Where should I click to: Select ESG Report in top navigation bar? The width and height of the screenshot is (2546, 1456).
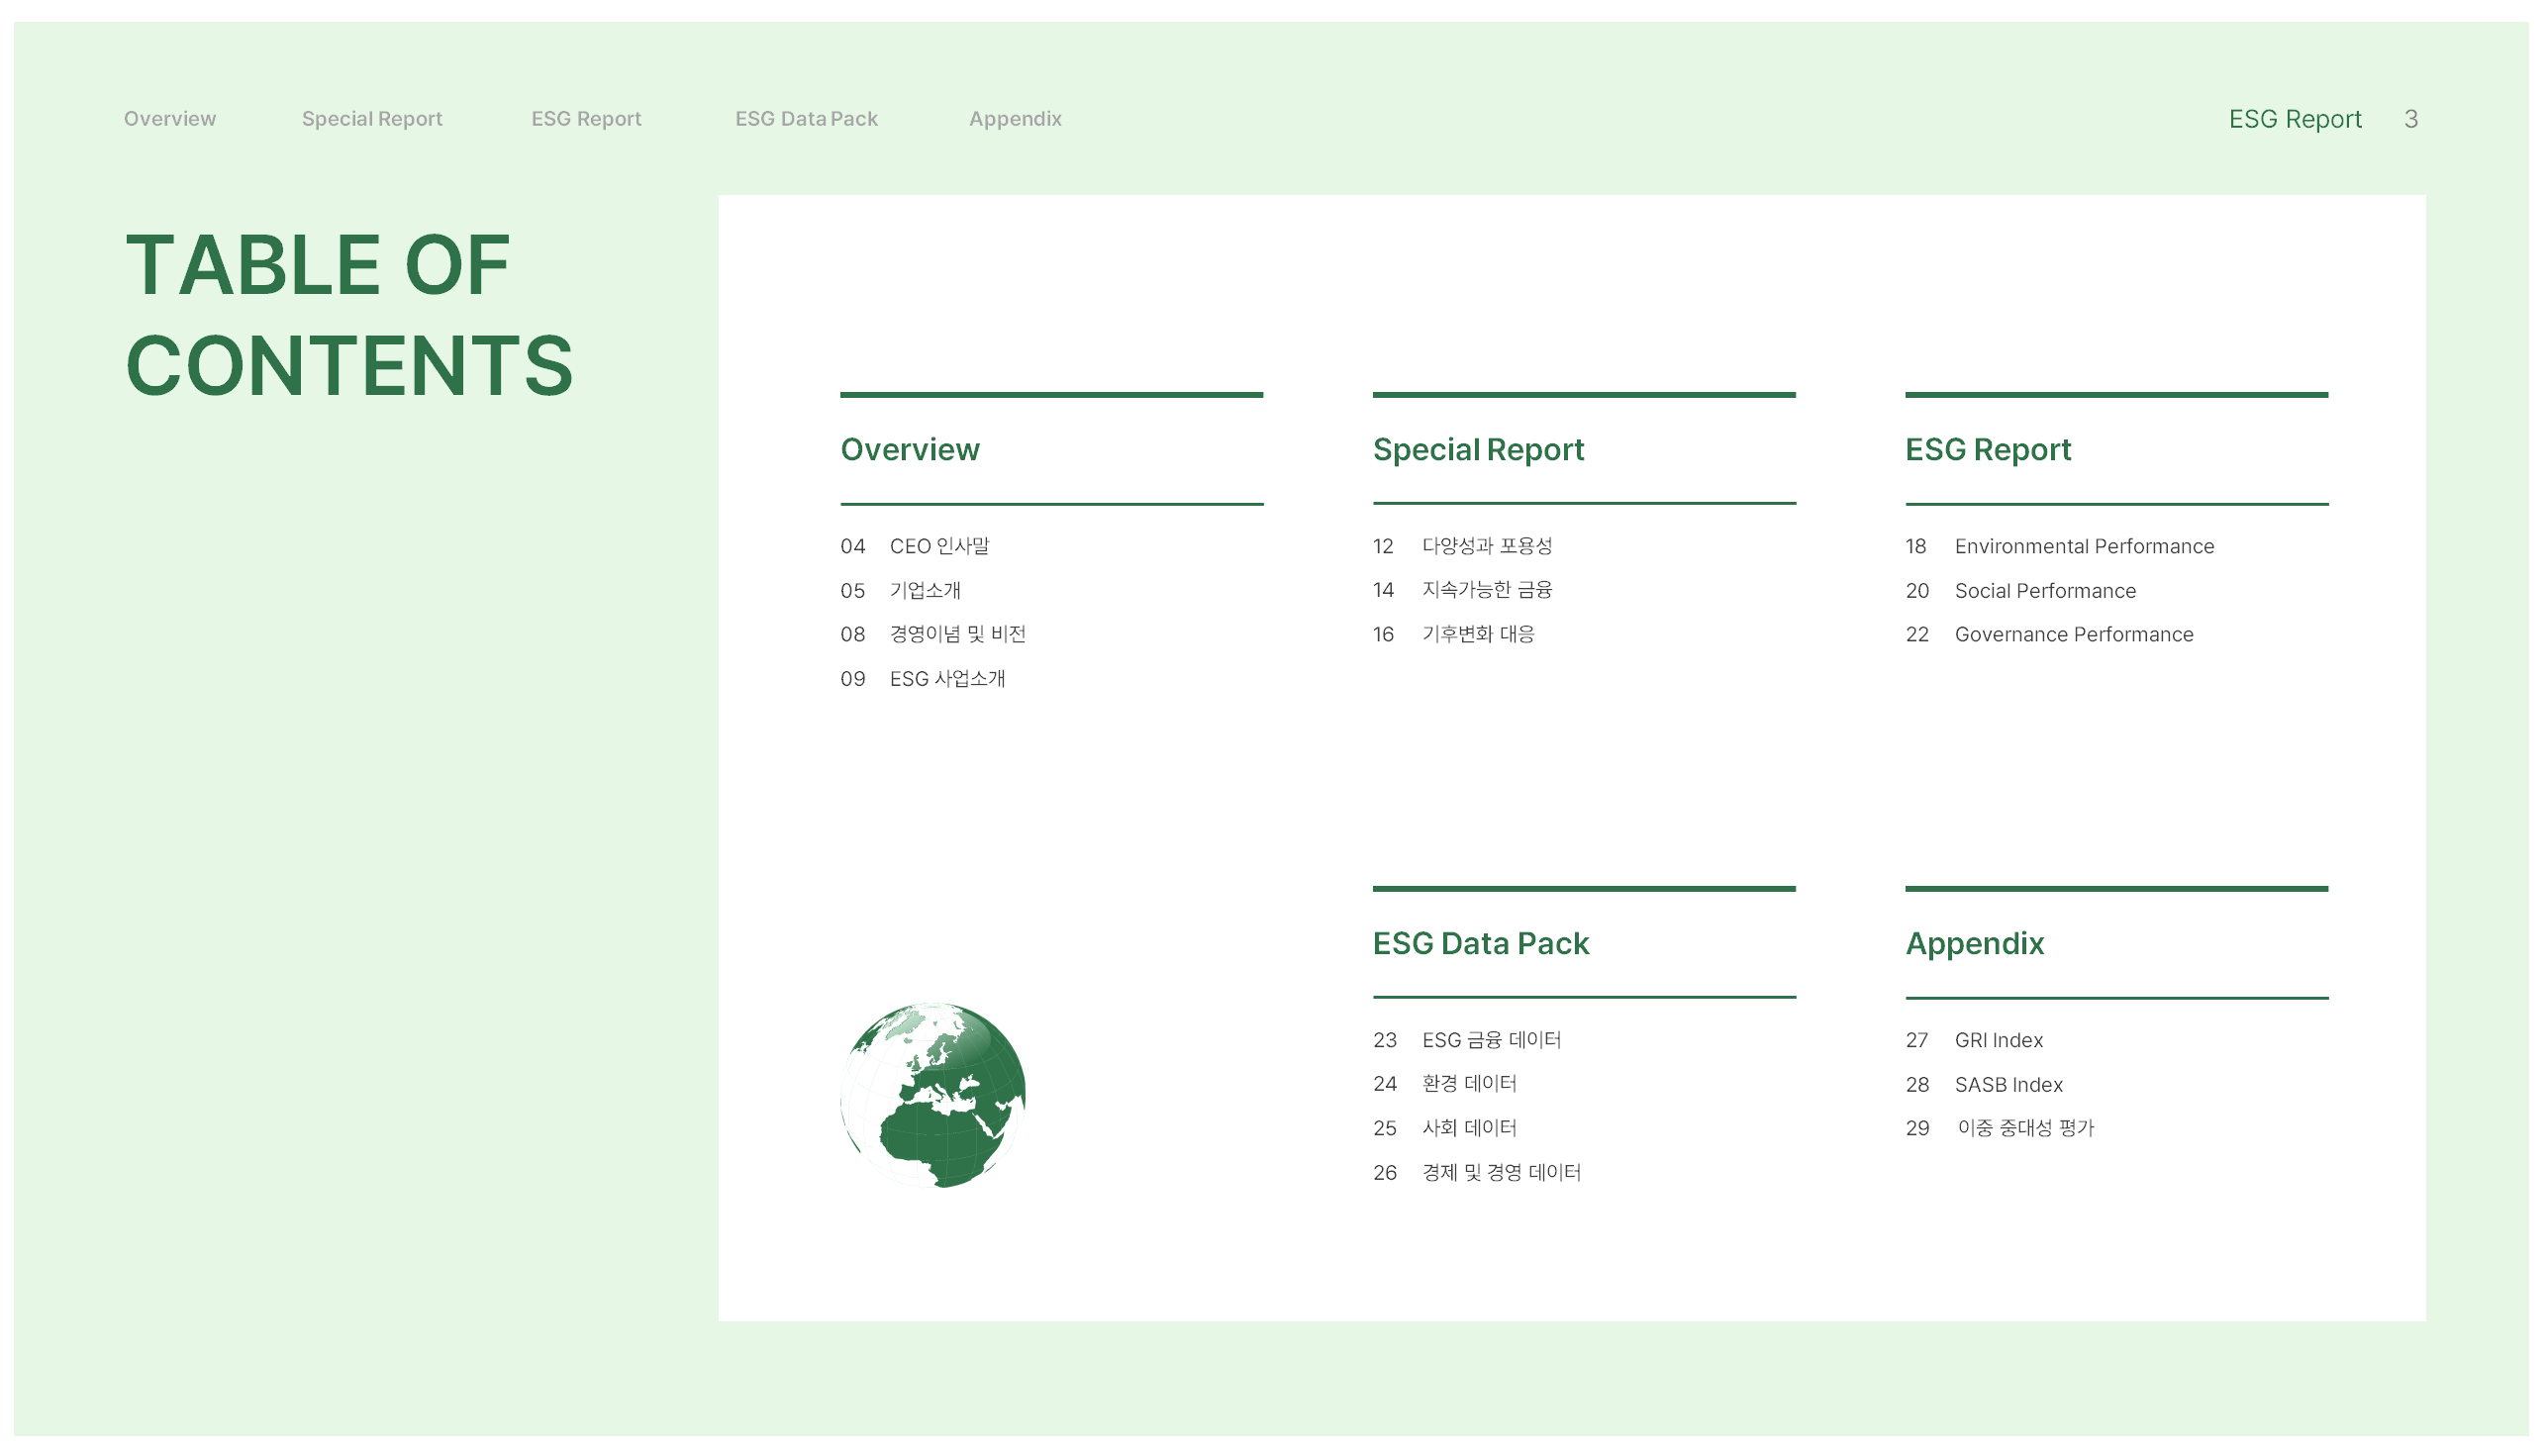pos(586,119)
